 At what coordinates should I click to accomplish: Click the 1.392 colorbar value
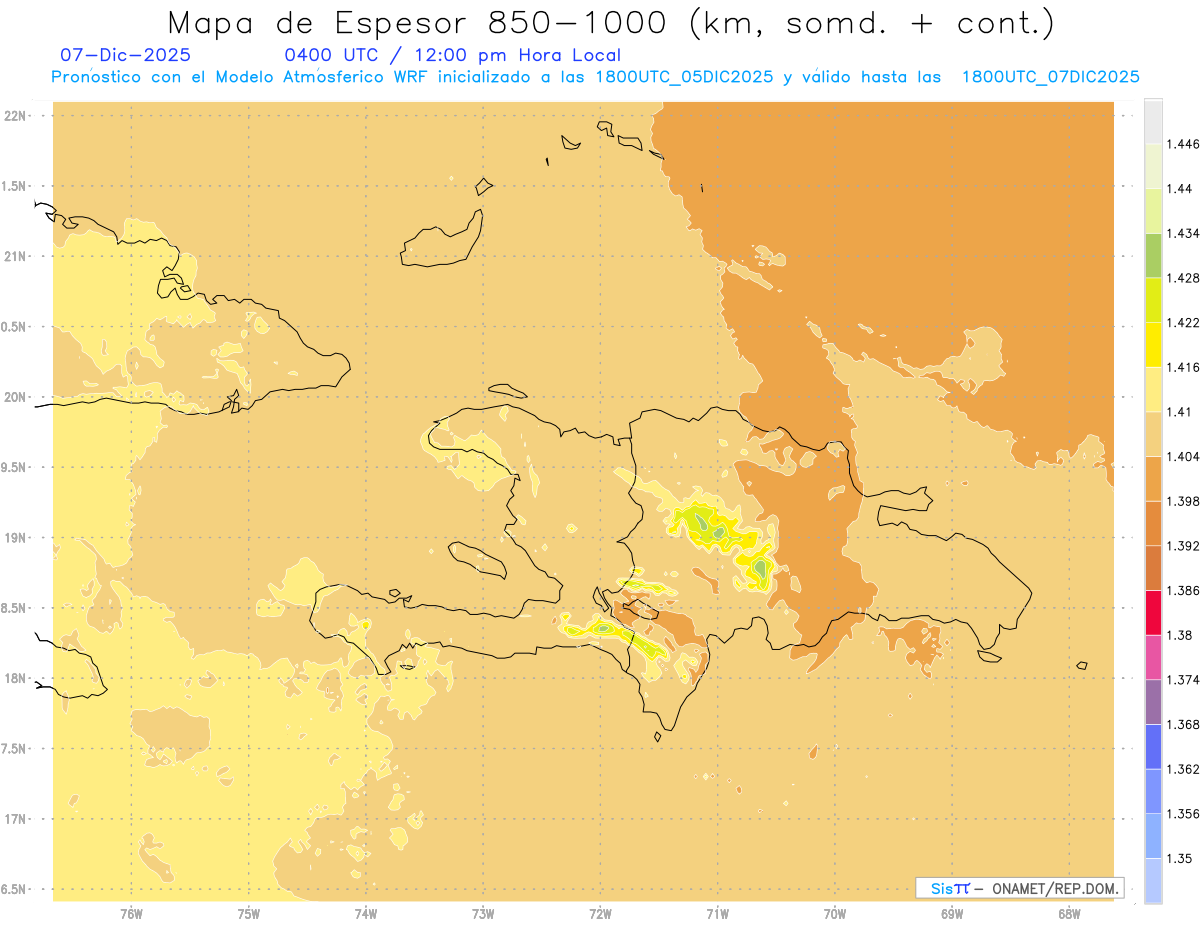pyautogui.click(x=1183, y=546)
